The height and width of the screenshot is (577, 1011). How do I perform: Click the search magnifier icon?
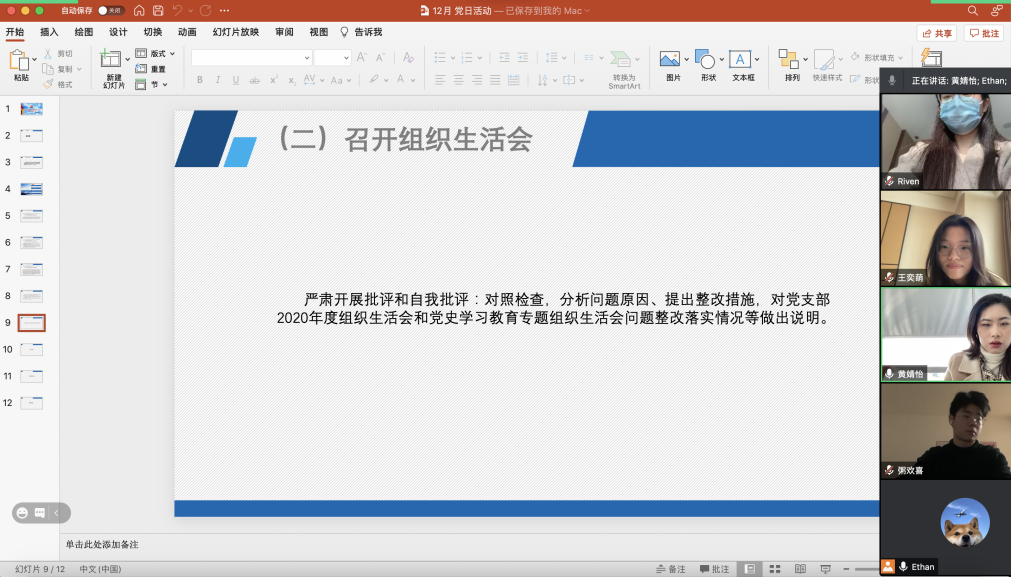point(973,10)
